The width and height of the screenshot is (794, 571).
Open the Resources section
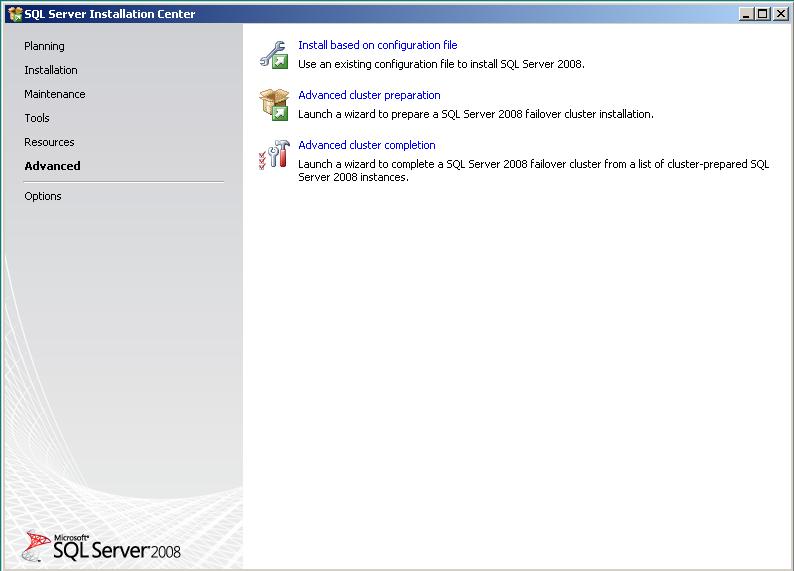[49, 142]
